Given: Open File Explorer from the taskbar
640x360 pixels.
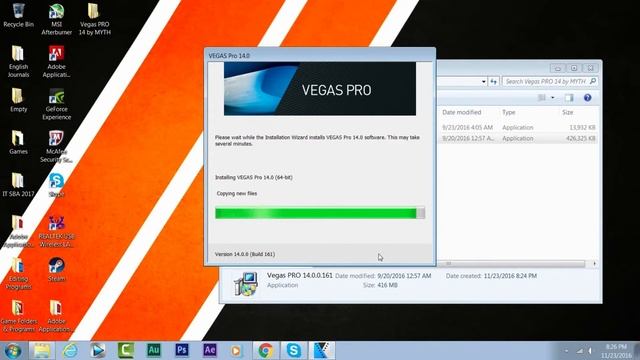Looking at the screenshot, I should click(x=42, y=351).
